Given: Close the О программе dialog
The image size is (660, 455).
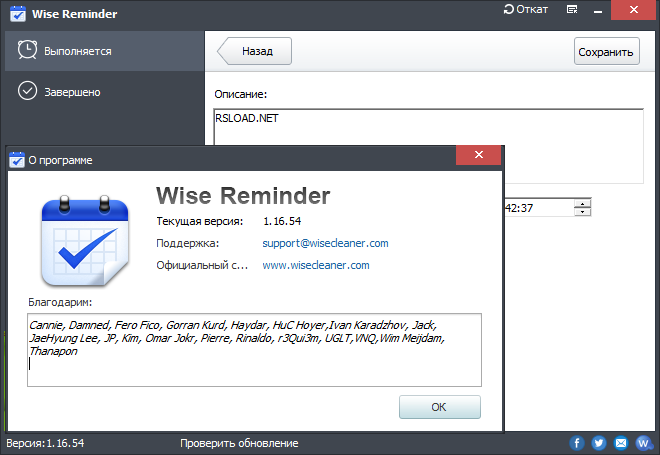Looking at the screenshot, I should 479,155.
